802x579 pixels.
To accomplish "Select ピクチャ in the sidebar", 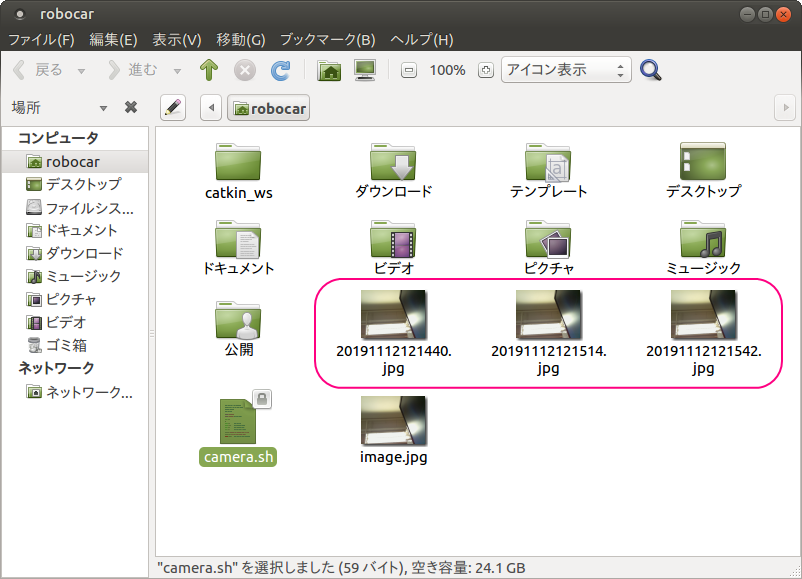I will pos(75,299).
